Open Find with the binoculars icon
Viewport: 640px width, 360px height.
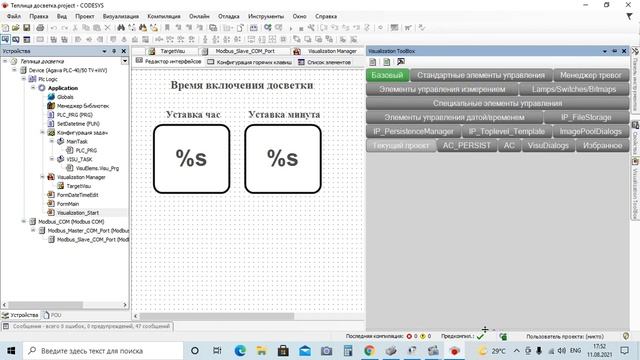click(x=121, y=28)
